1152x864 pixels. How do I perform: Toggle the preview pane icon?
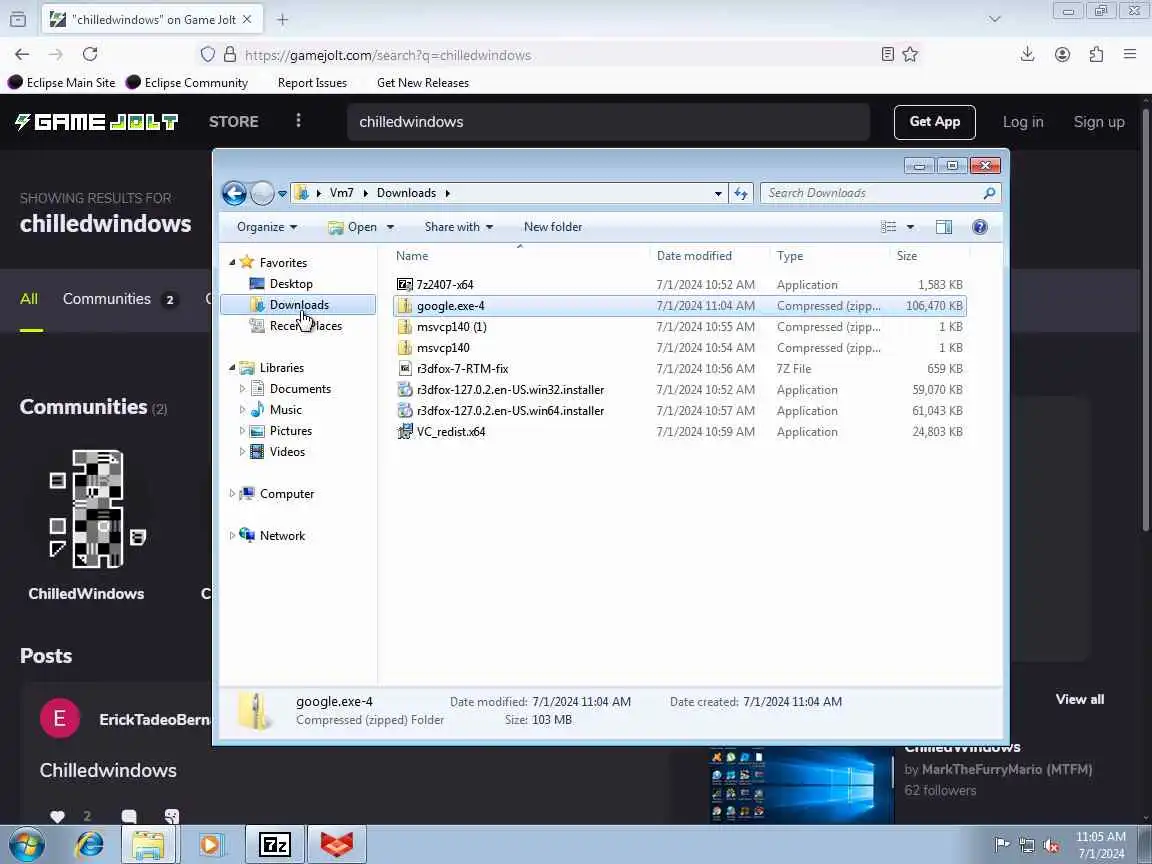(944, 227)
